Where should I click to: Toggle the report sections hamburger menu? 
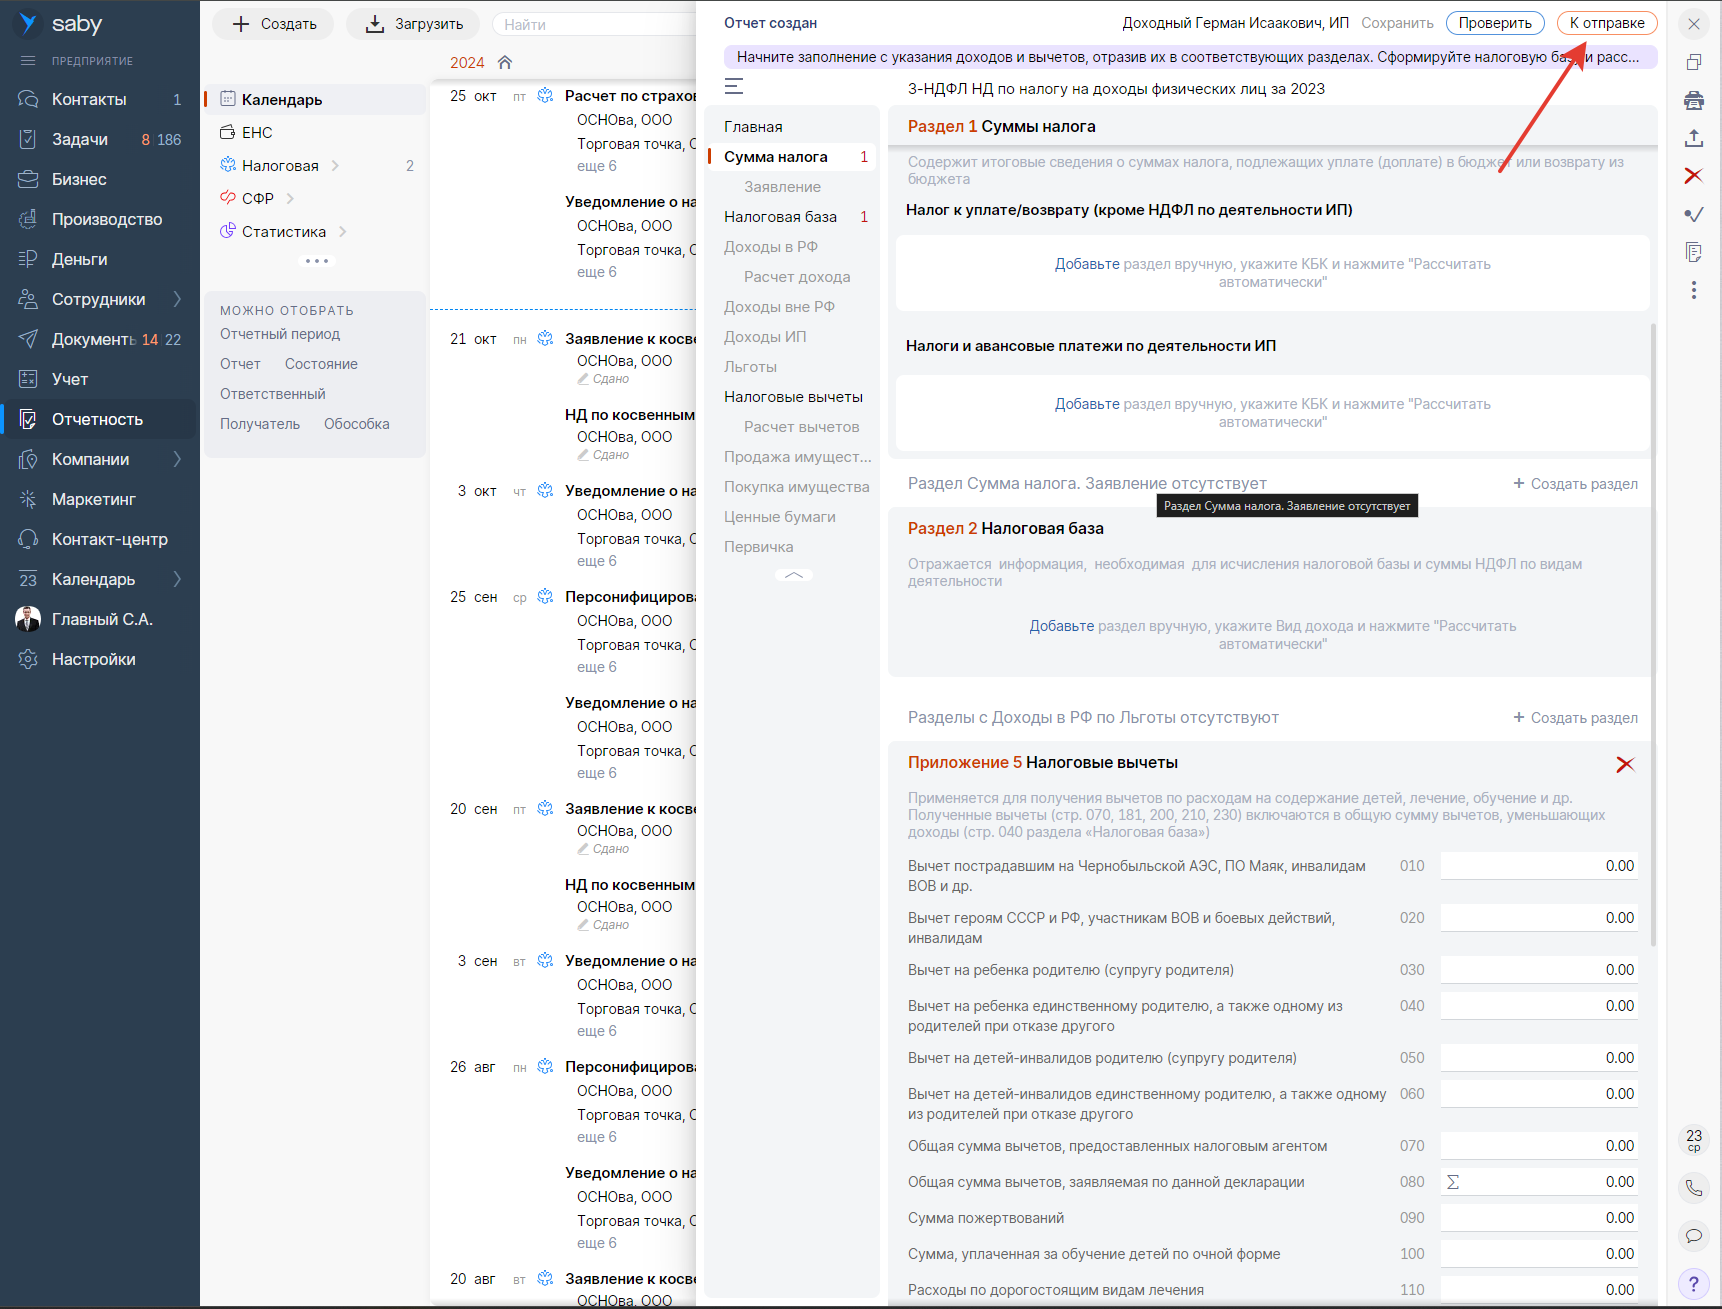coord(734,87)
